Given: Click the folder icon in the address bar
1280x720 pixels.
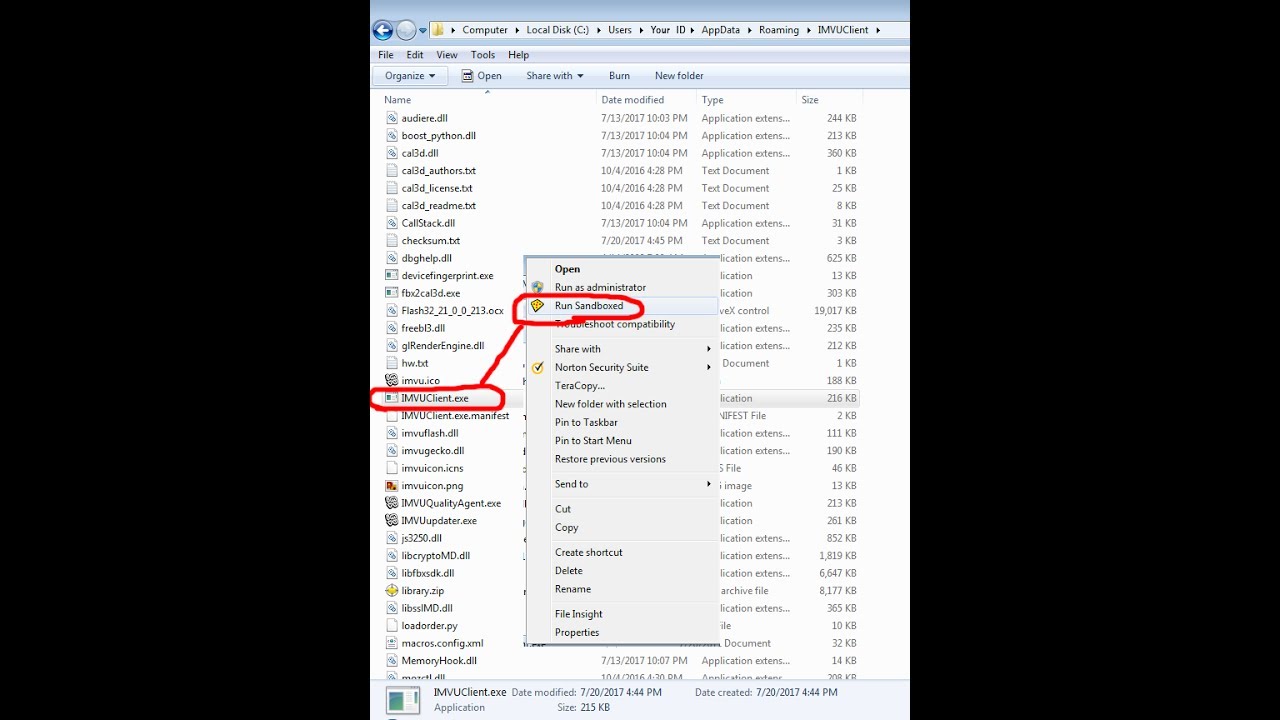Looking at the screenshot, I should pyautogui.click(x=438, y=30).
